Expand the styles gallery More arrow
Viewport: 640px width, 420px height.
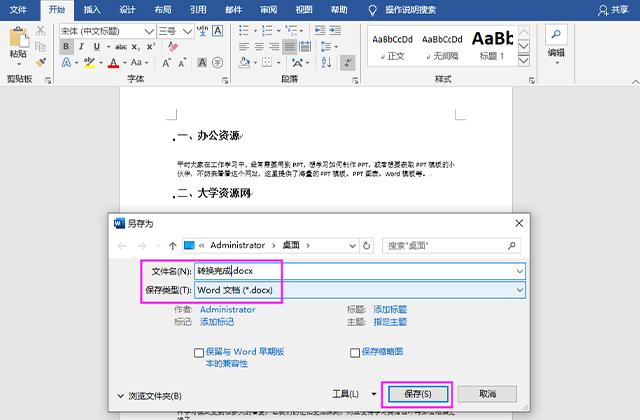524,61
